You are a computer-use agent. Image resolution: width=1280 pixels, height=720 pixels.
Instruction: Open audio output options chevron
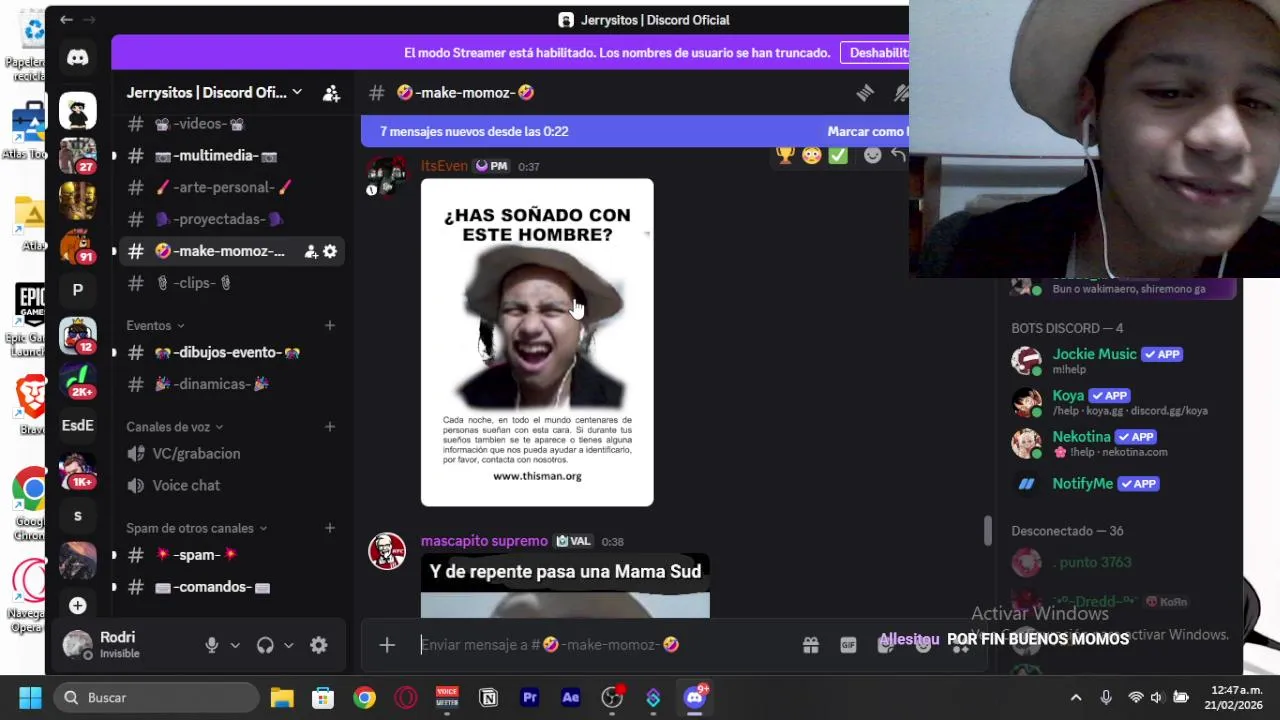(x=288, y=645)
